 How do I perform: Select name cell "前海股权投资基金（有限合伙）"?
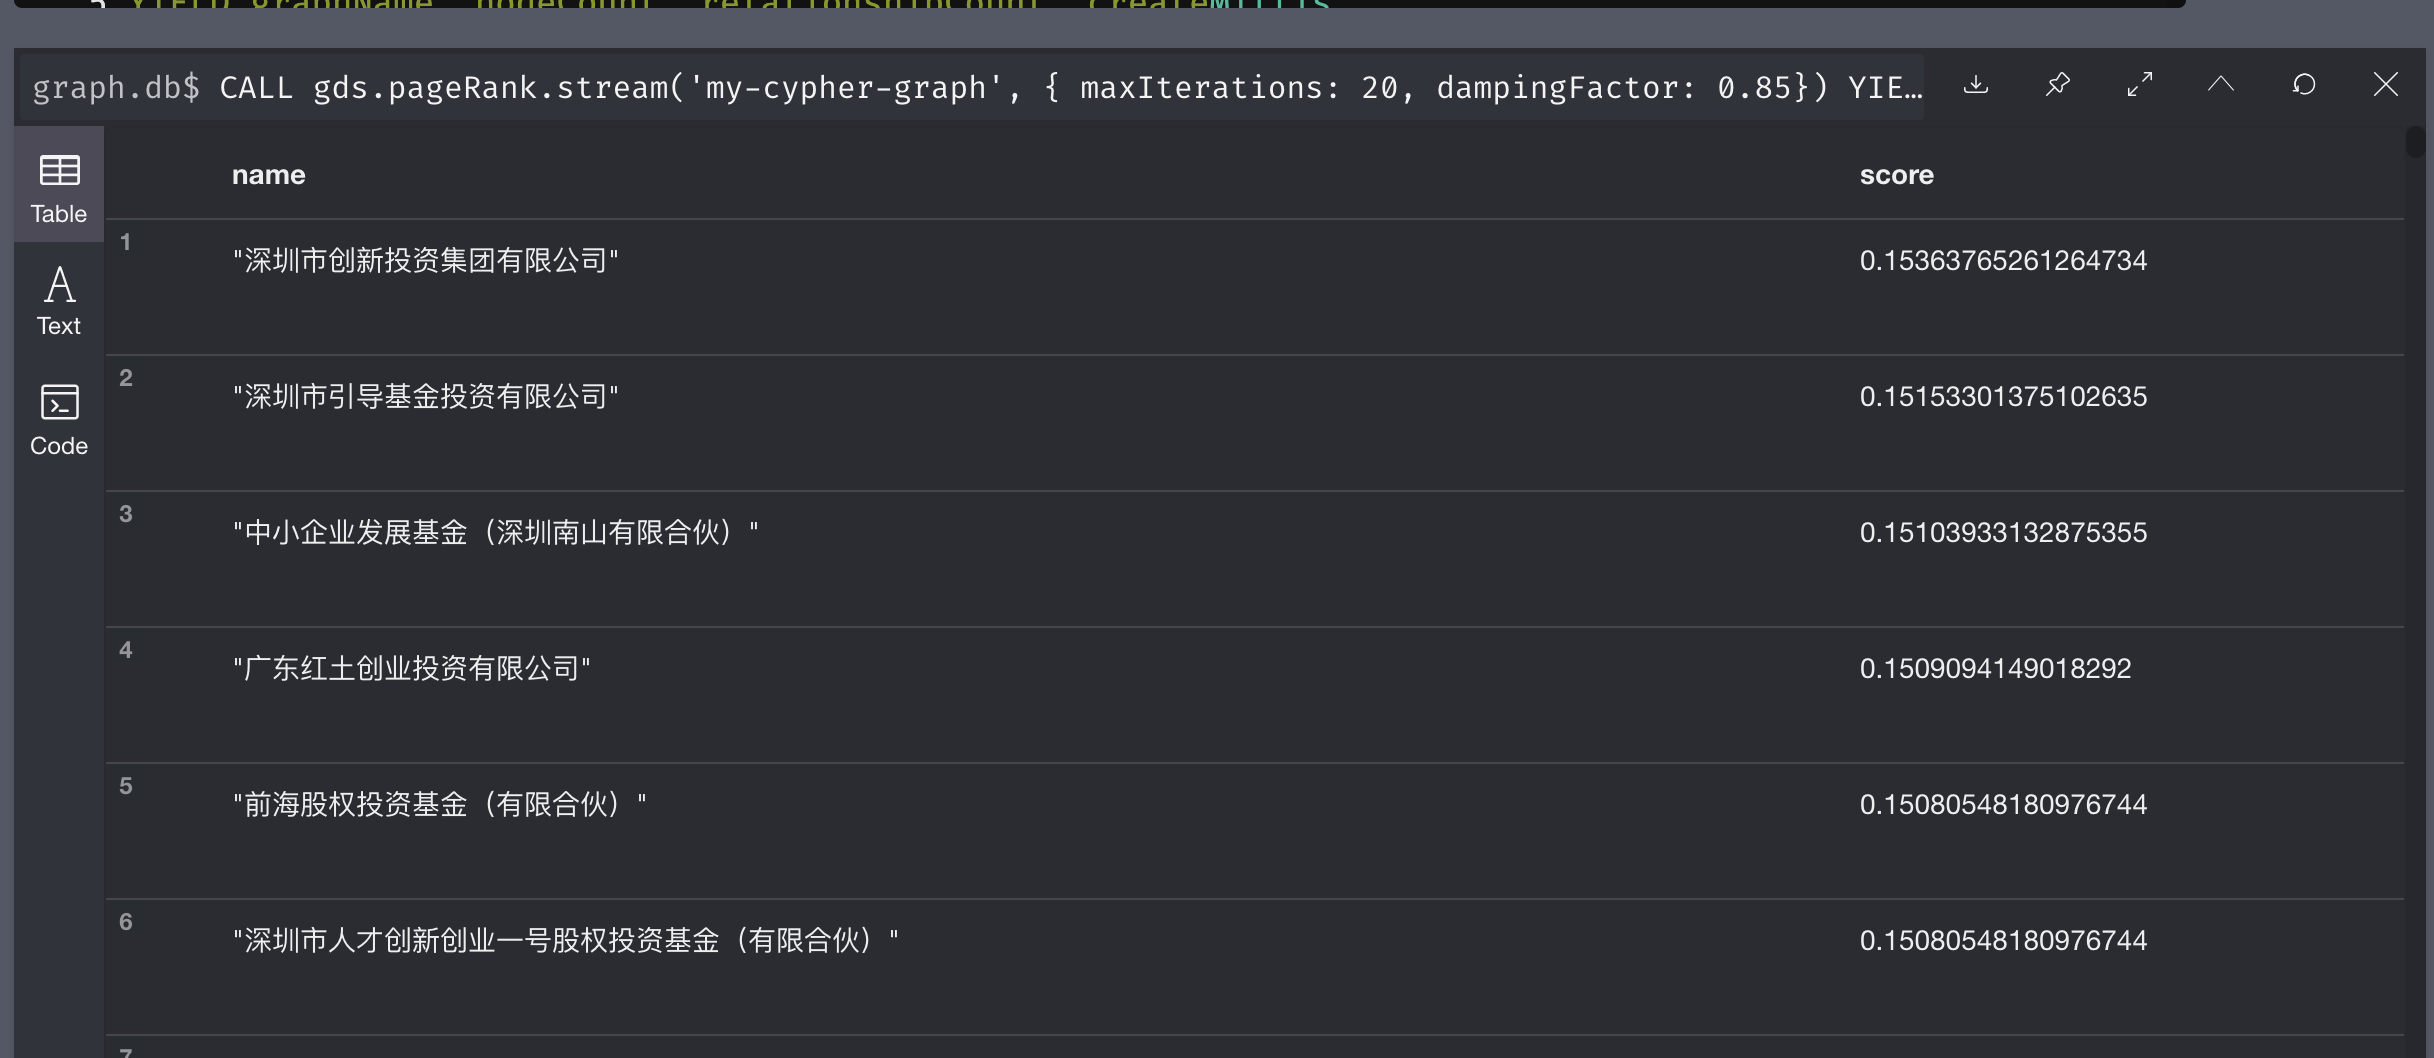(440, 805)
